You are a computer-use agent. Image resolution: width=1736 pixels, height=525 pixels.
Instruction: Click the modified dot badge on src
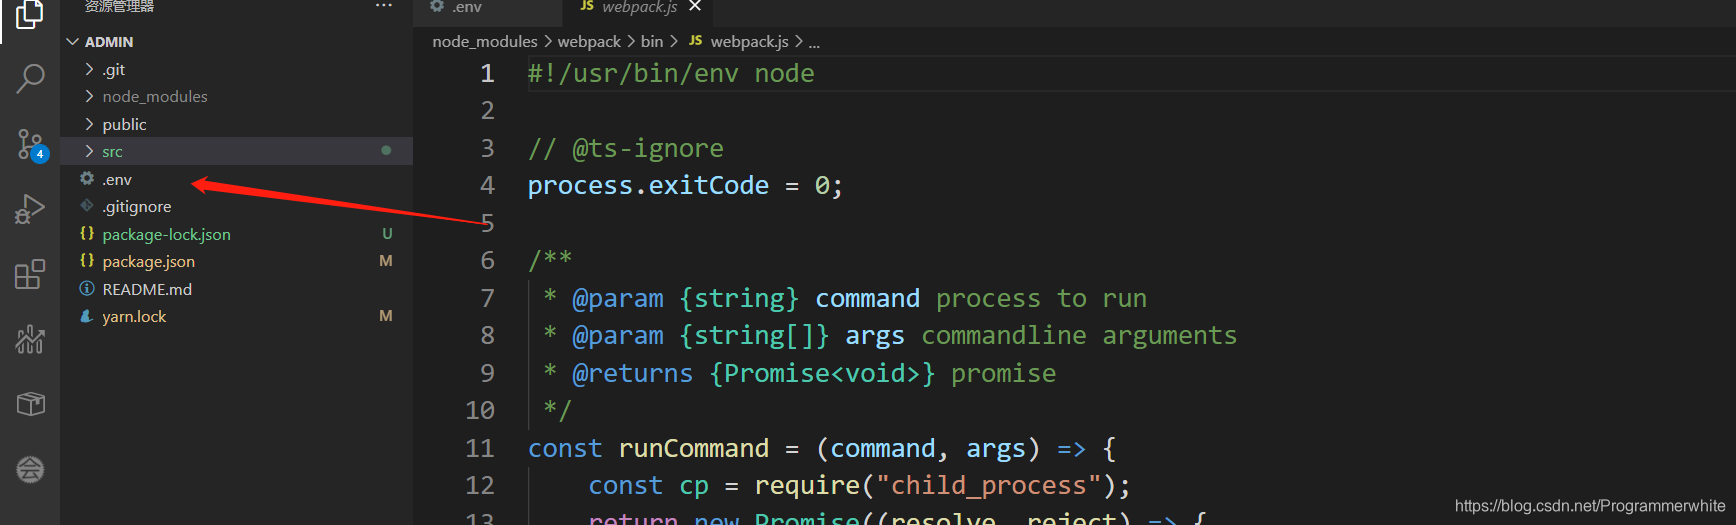tap(386, 150)
